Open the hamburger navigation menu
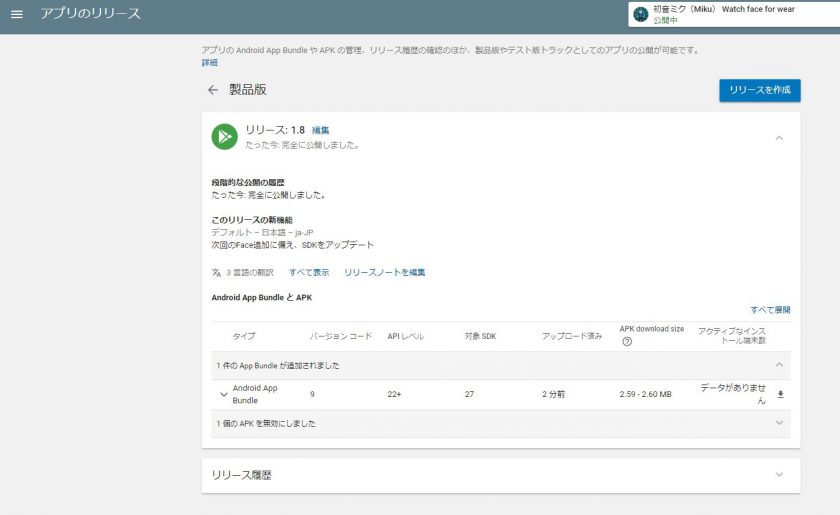Image resolution: width=840 pixels, height=515 pixels. 17,14
